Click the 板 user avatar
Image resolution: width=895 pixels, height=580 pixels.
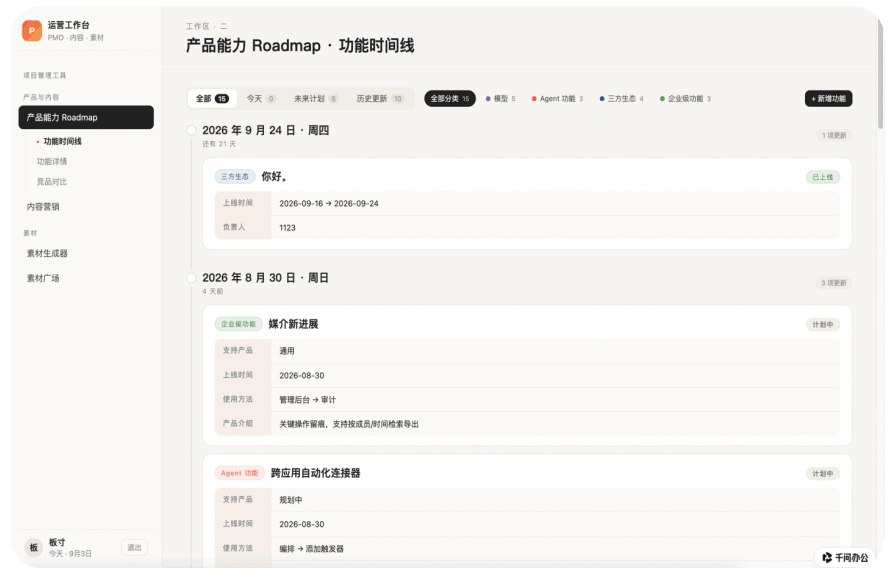click(x=34, y=547)
